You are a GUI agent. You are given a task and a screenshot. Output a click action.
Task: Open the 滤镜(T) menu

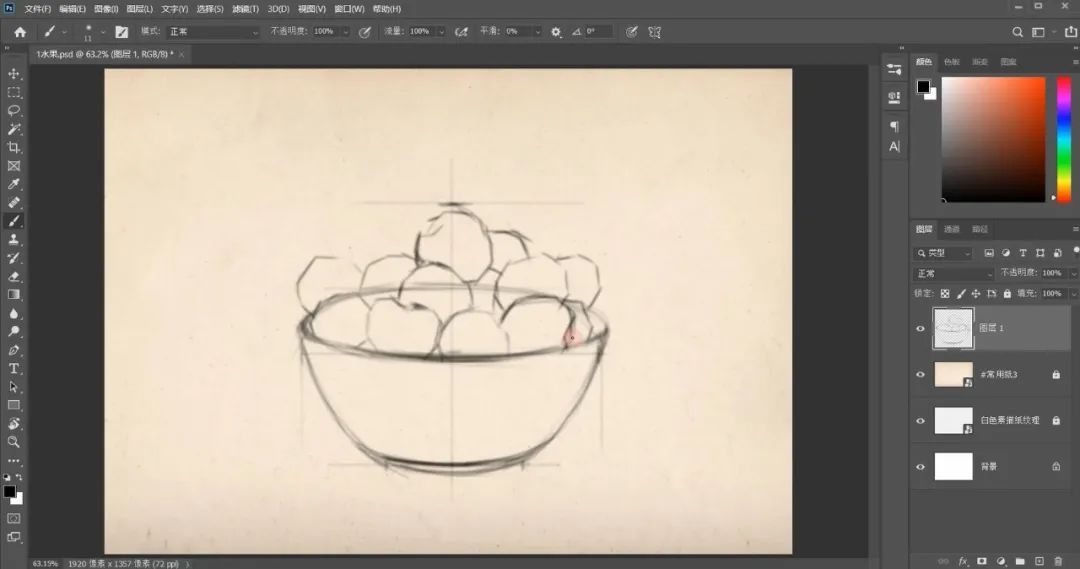[245, 9]
